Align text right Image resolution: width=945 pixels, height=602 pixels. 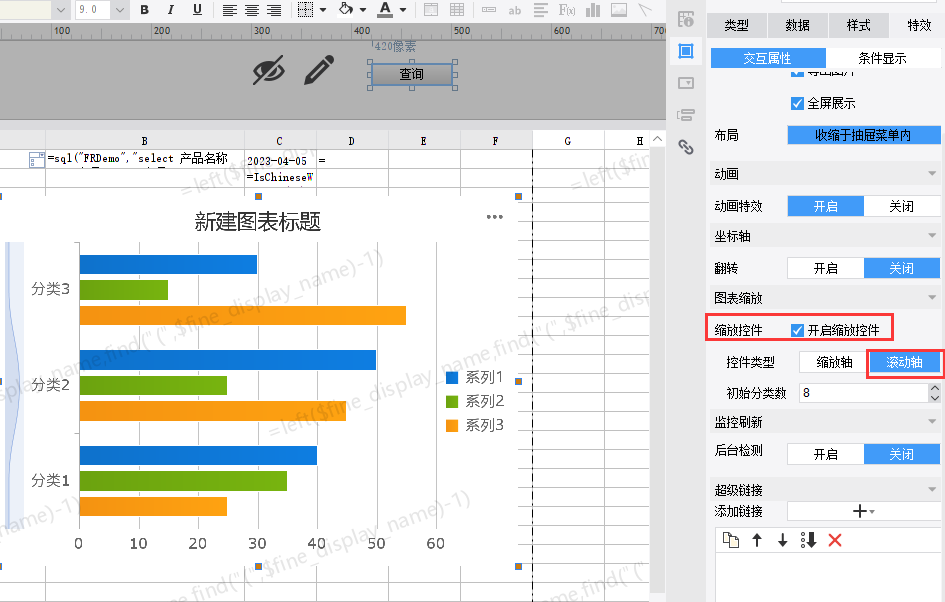[x=274, y=10]
